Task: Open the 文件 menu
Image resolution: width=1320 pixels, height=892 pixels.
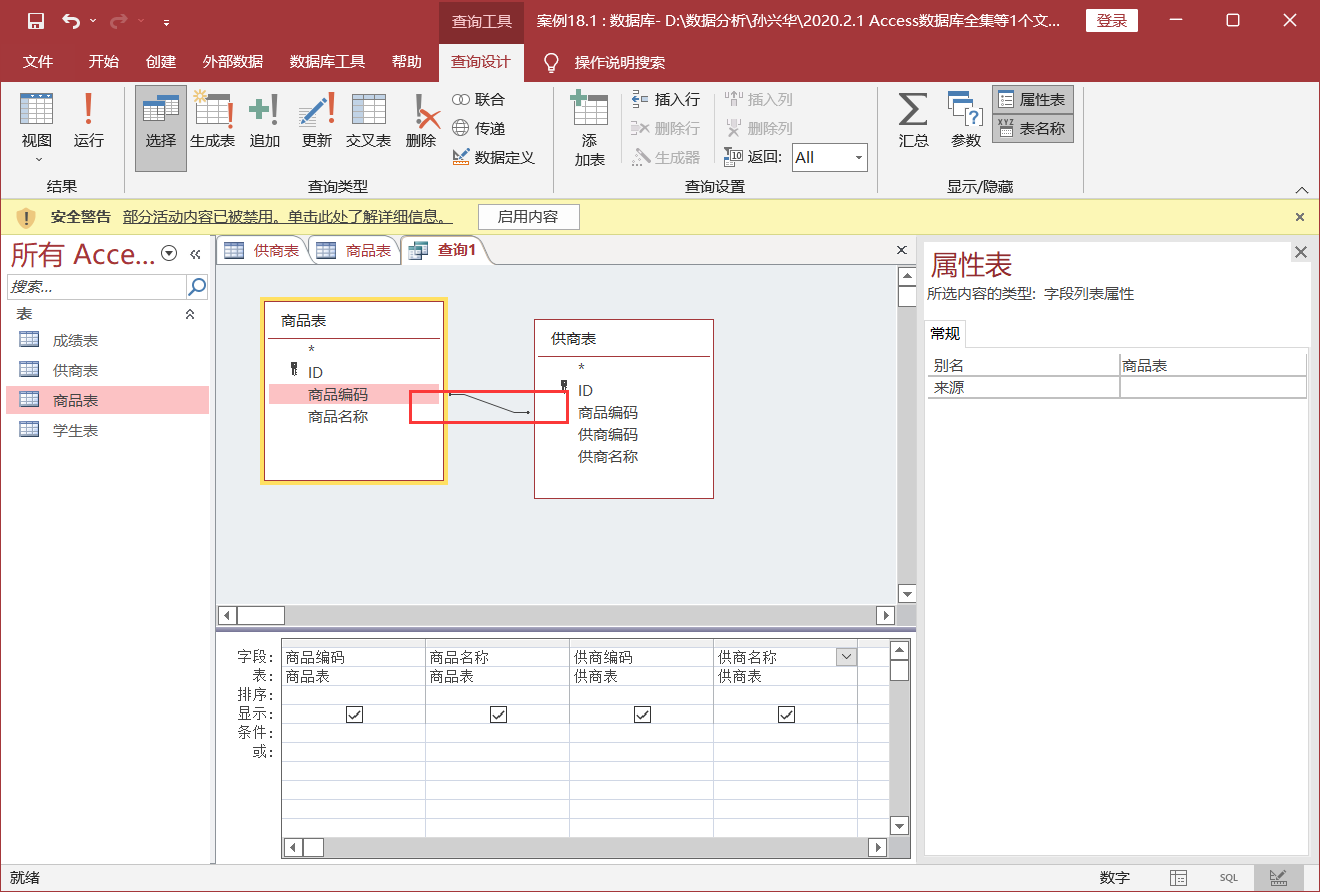Action: 38,62
